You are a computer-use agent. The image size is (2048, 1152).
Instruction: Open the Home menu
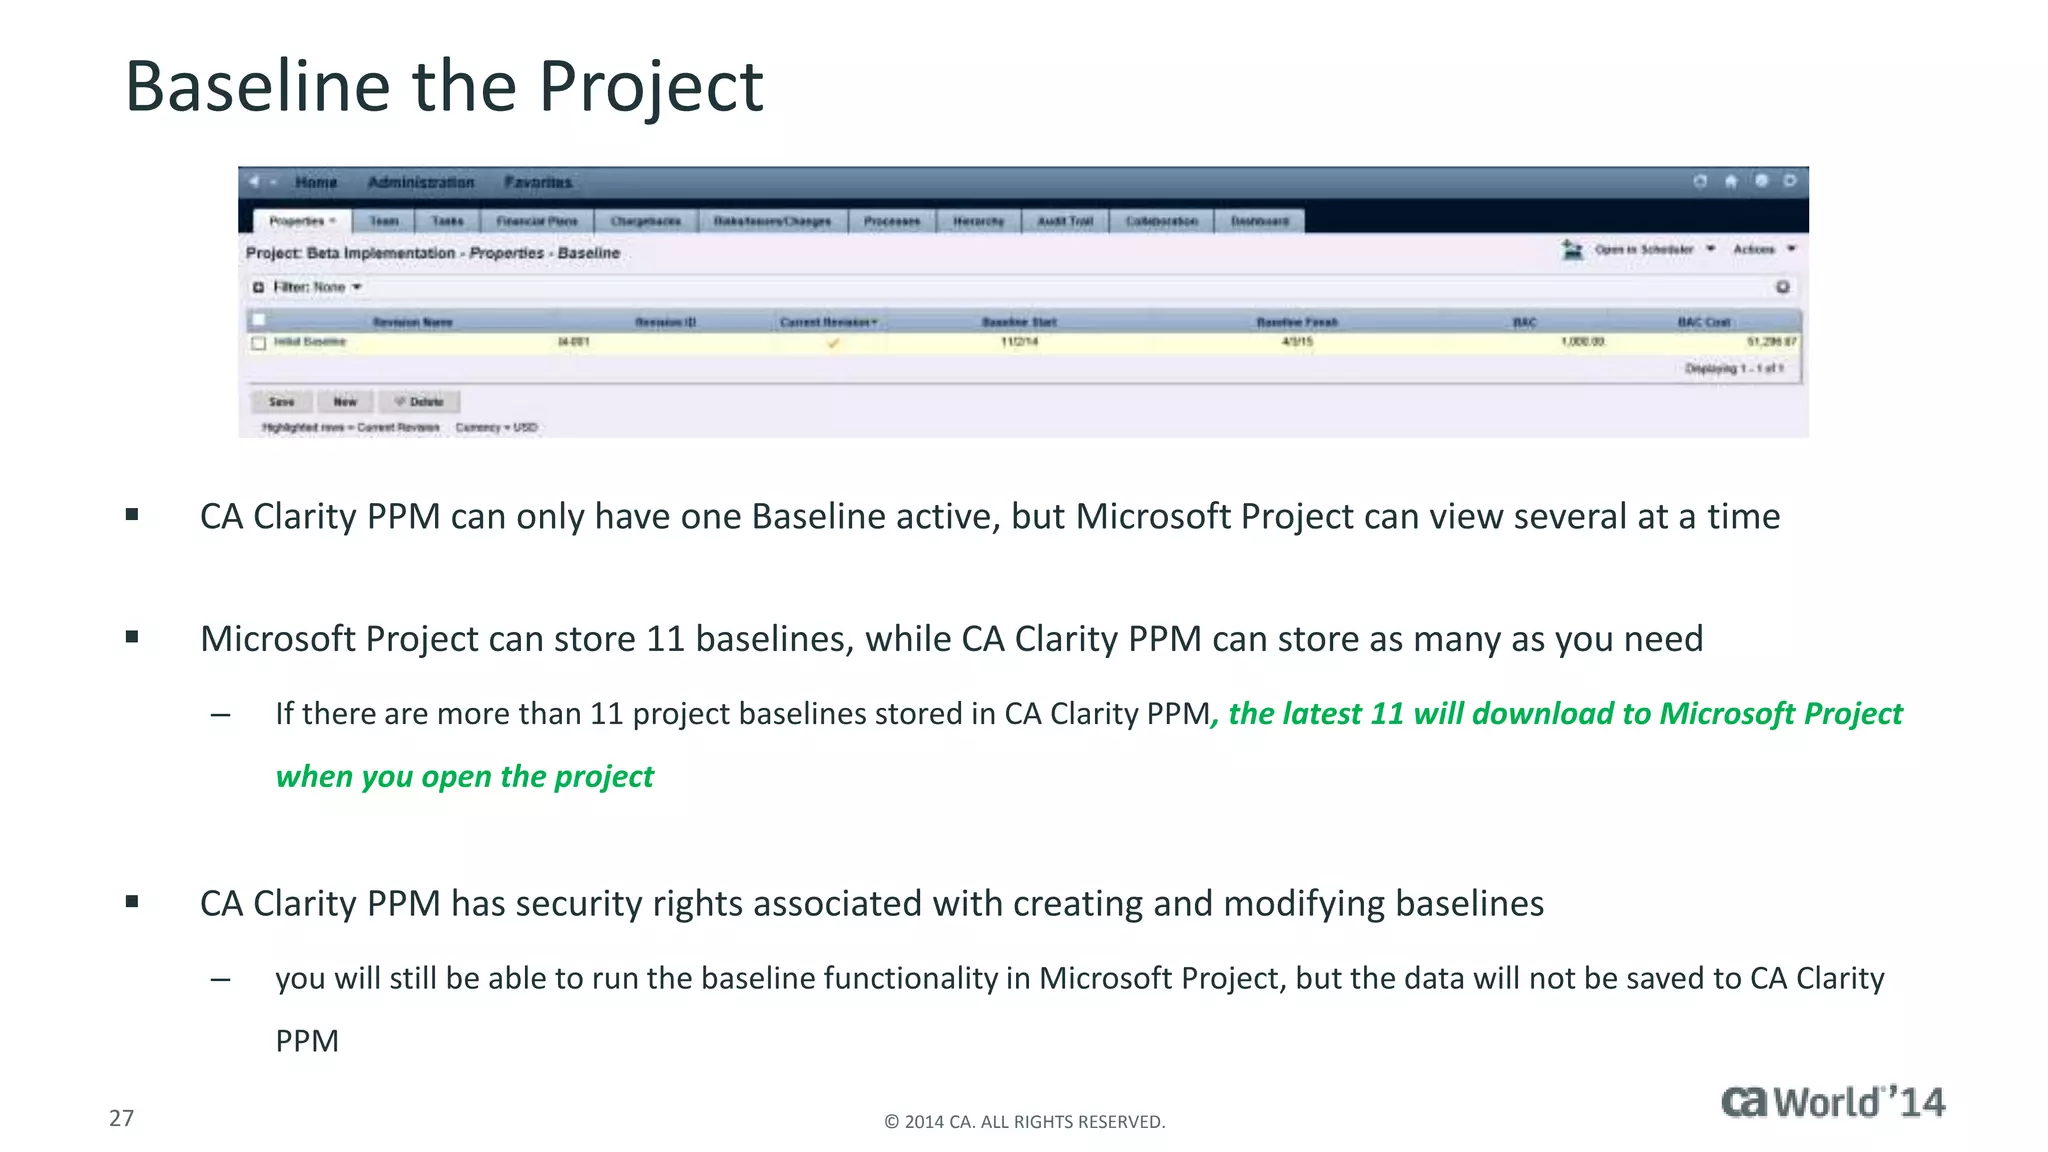316,182
